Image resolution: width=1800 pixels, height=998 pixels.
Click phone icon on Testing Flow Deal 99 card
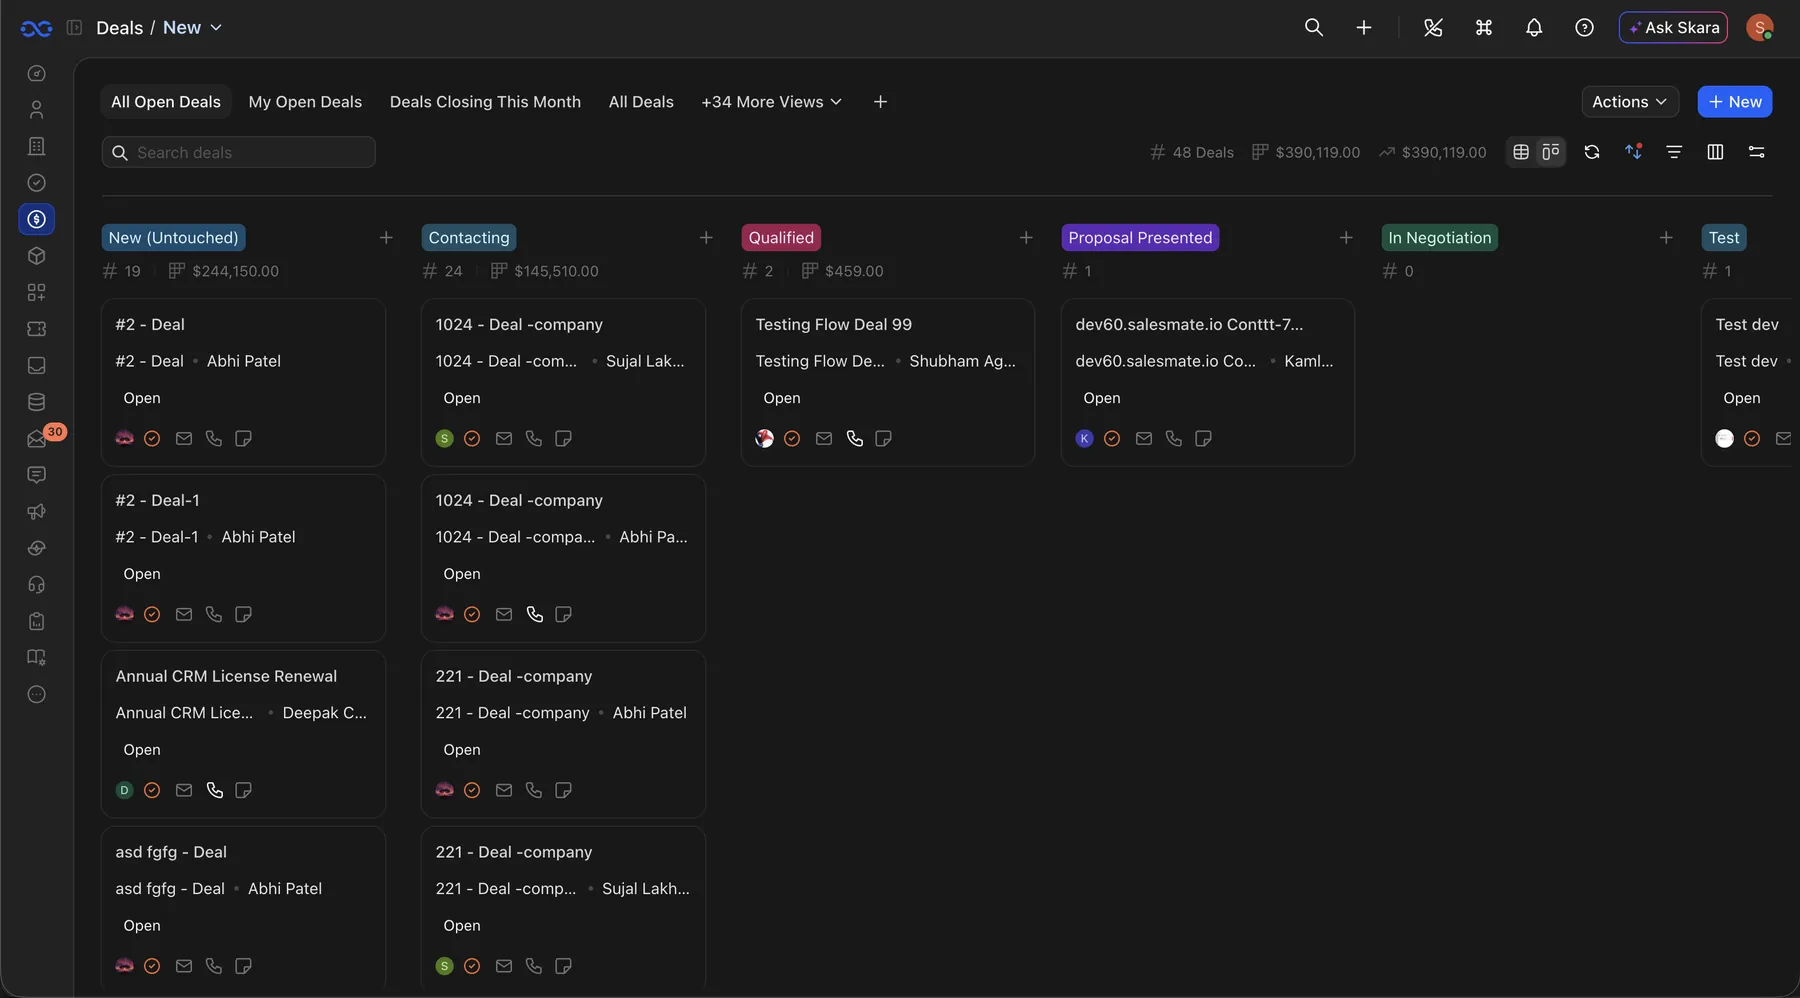tap(855, 439)
